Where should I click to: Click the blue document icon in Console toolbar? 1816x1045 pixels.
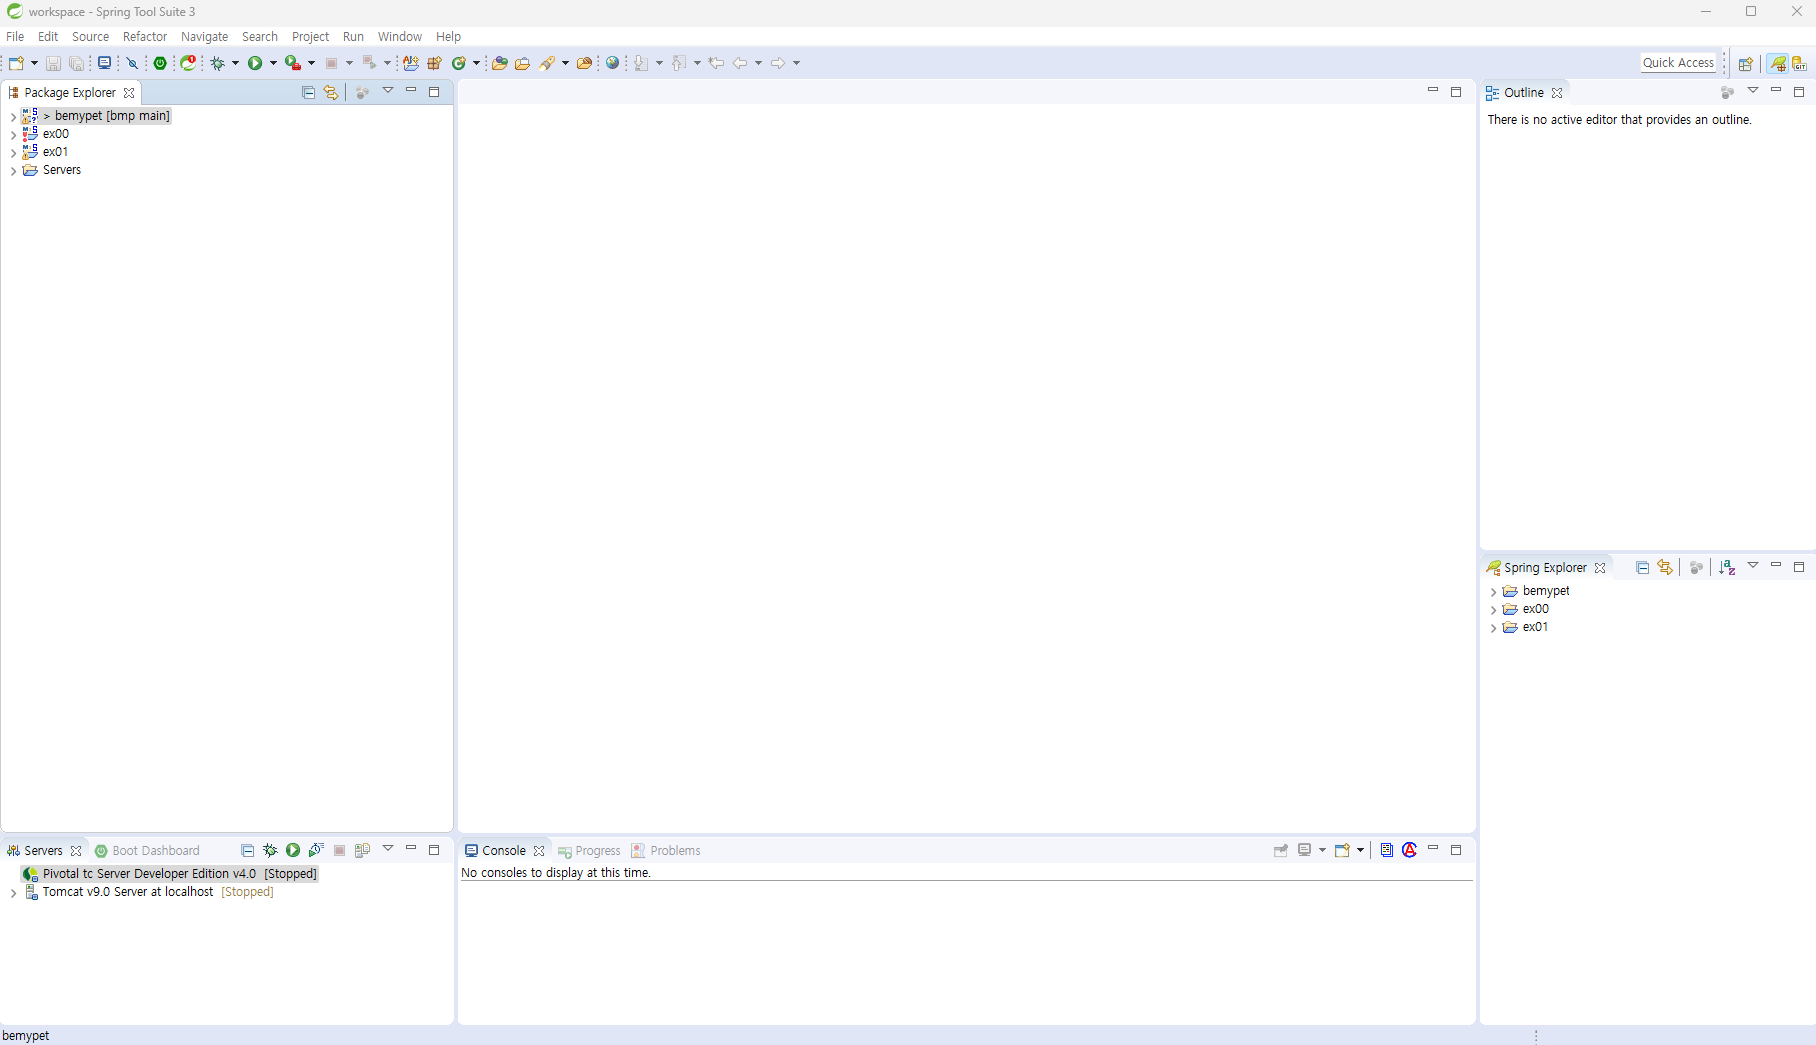point(1387,850)
